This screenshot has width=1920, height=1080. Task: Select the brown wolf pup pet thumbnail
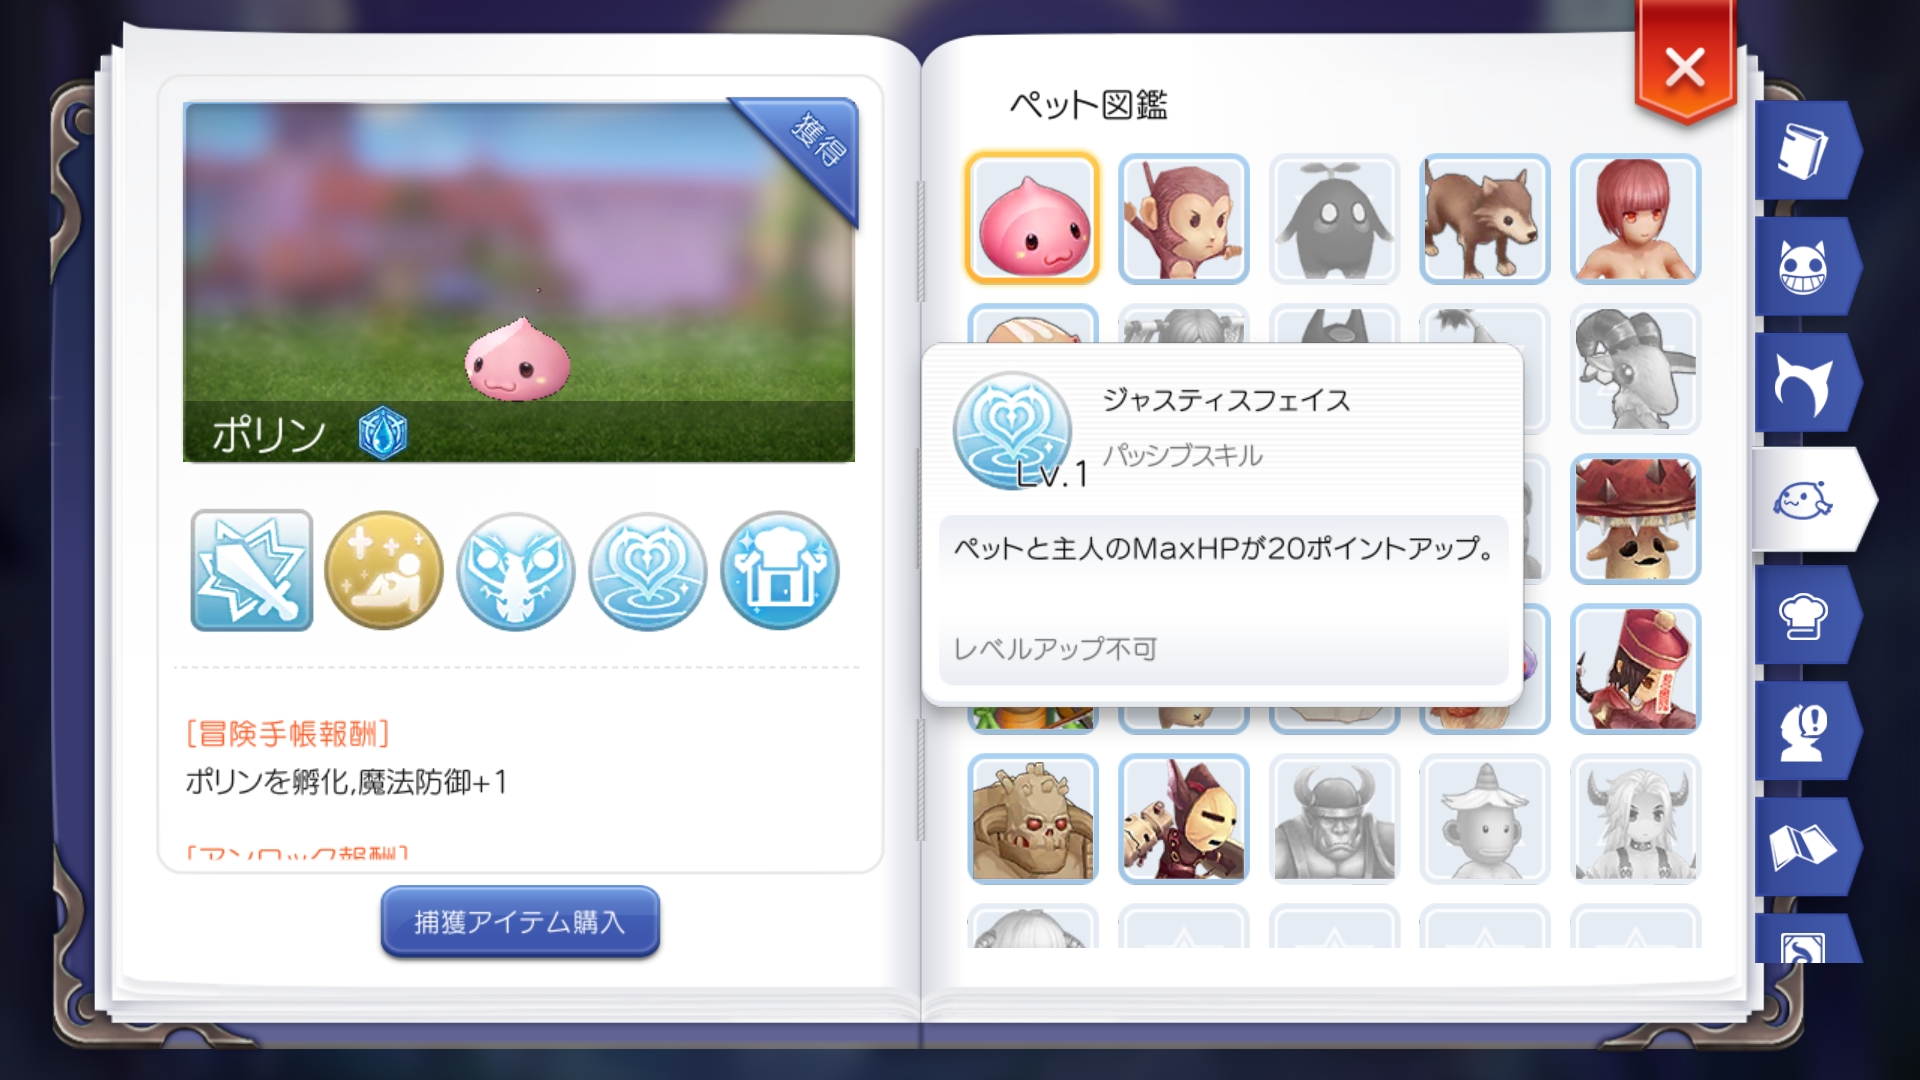(1485, 218)
